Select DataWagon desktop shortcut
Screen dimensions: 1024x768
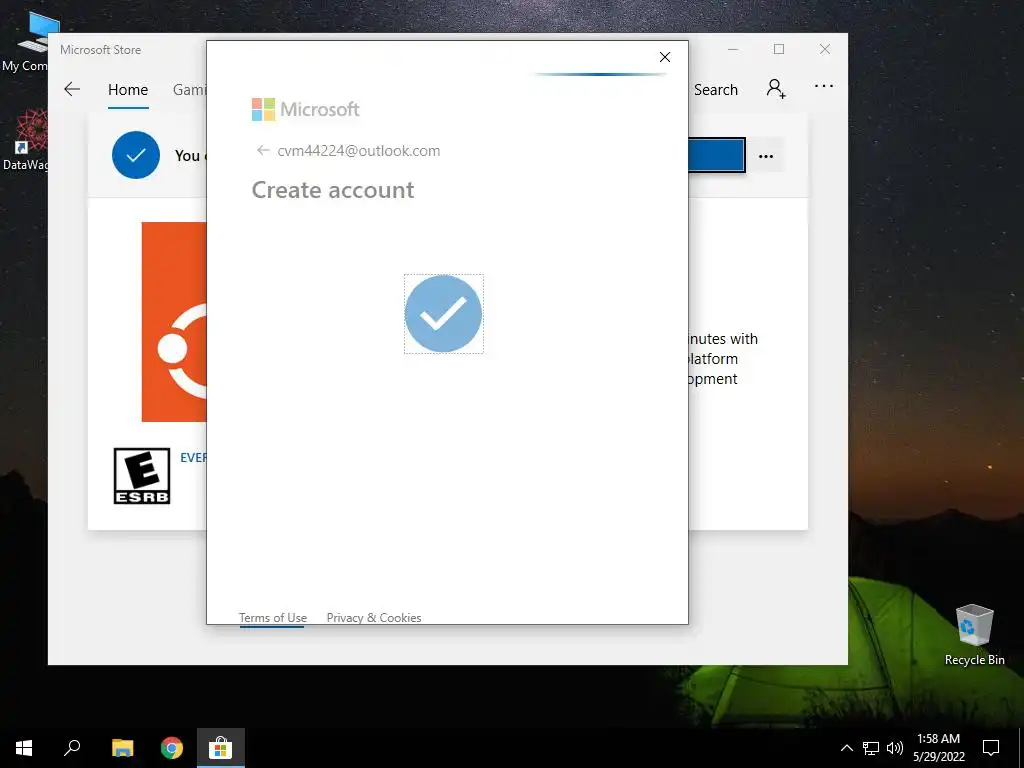point(26,140)
